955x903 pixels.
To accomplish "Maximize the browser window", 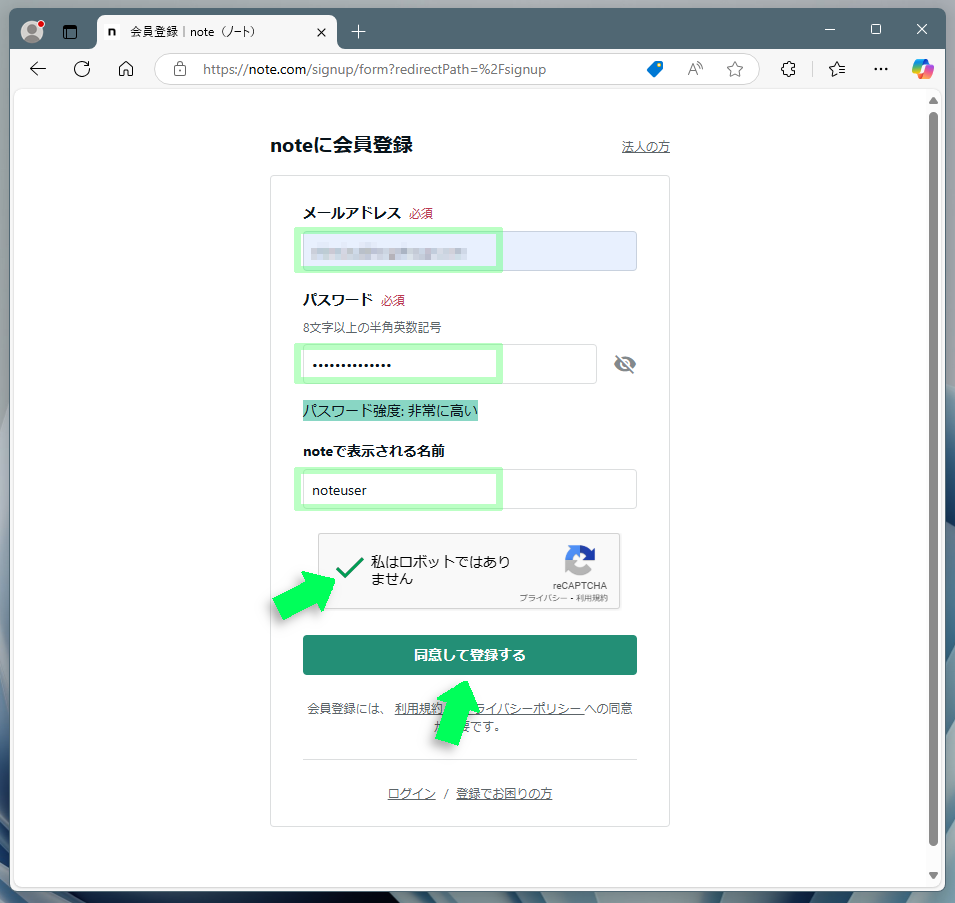I will (876, 29).
